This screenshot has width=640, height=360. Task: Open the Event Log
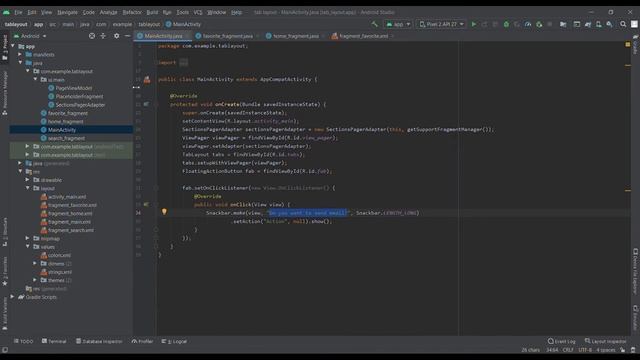point(562,341)
